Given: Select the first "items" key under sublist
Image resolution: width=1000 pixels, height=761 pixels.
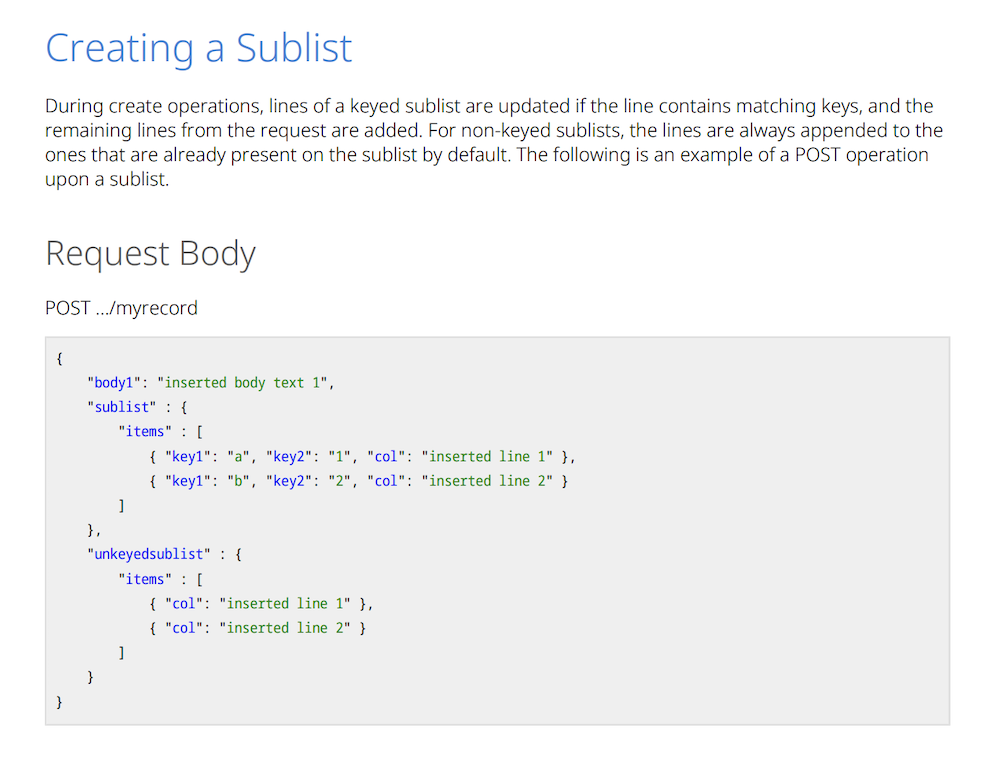Looking at the screenshot, I should [x=145, y=431].
